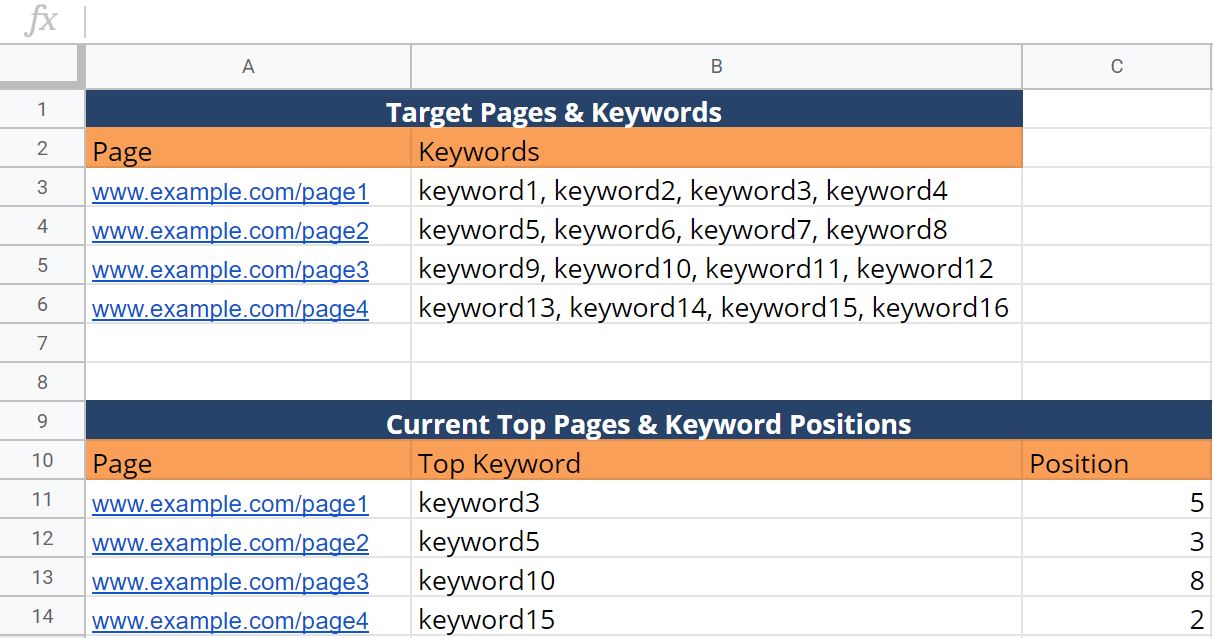Select the 'Target Pages & Keywords' title cell
Image resolution: width=1213 pixels, height=638 pixels.
tap(554, 110)
